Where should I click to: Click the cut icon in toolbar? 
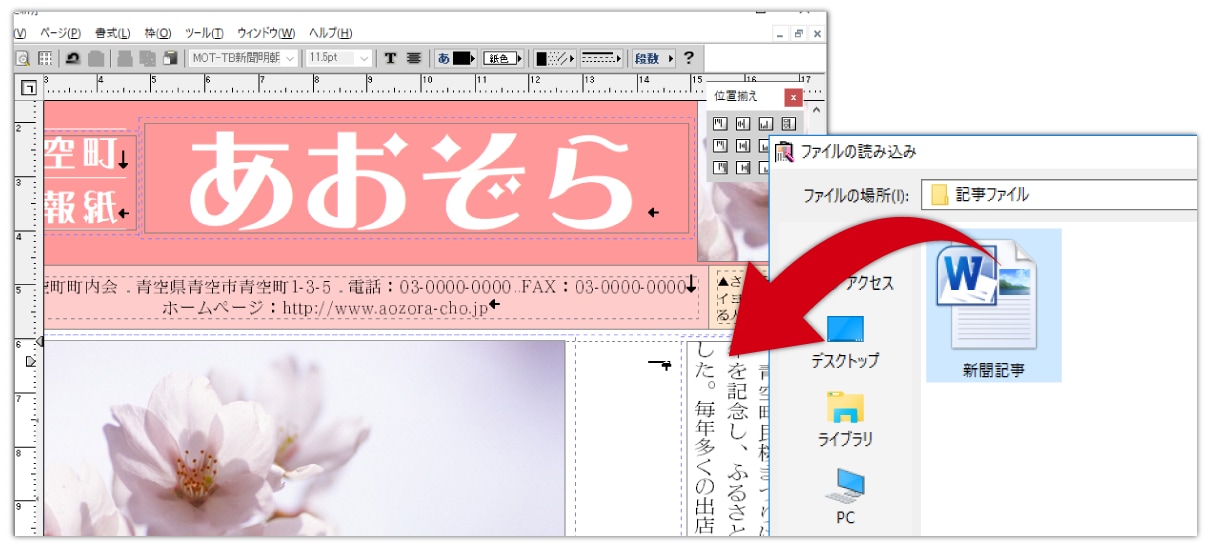click(x=126, y=58)
